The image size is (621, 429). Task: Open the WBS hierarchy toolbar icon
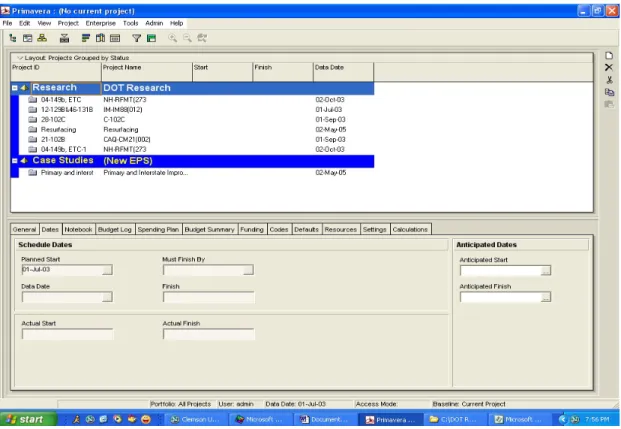(42, 38)
